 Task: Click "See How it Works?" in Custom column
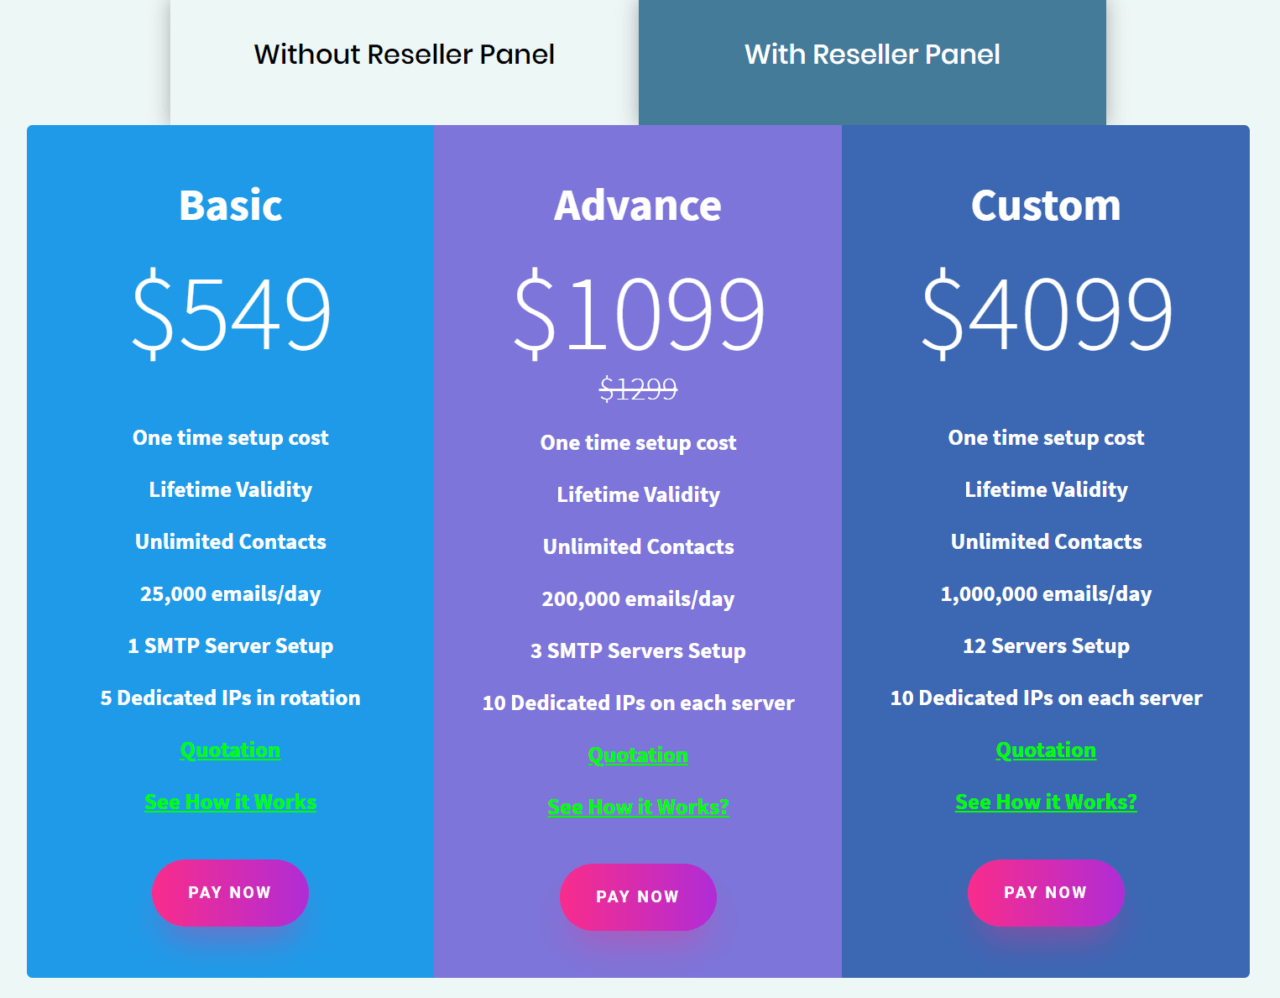pos(1046,801)
